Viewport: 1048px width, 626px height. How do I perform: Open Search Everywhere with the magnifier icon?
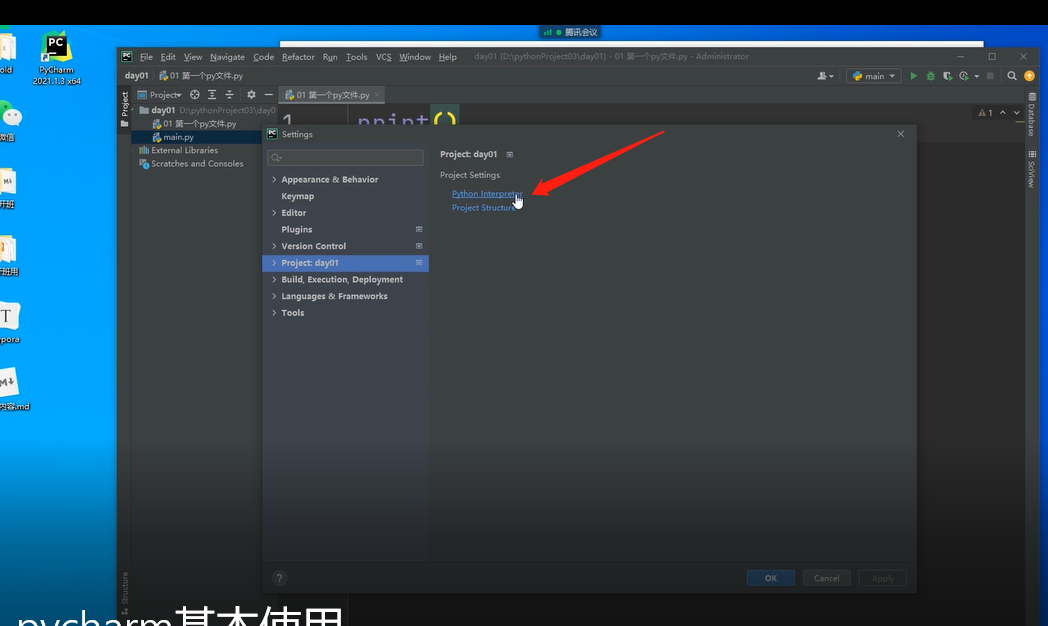[x=1012, y=76]
